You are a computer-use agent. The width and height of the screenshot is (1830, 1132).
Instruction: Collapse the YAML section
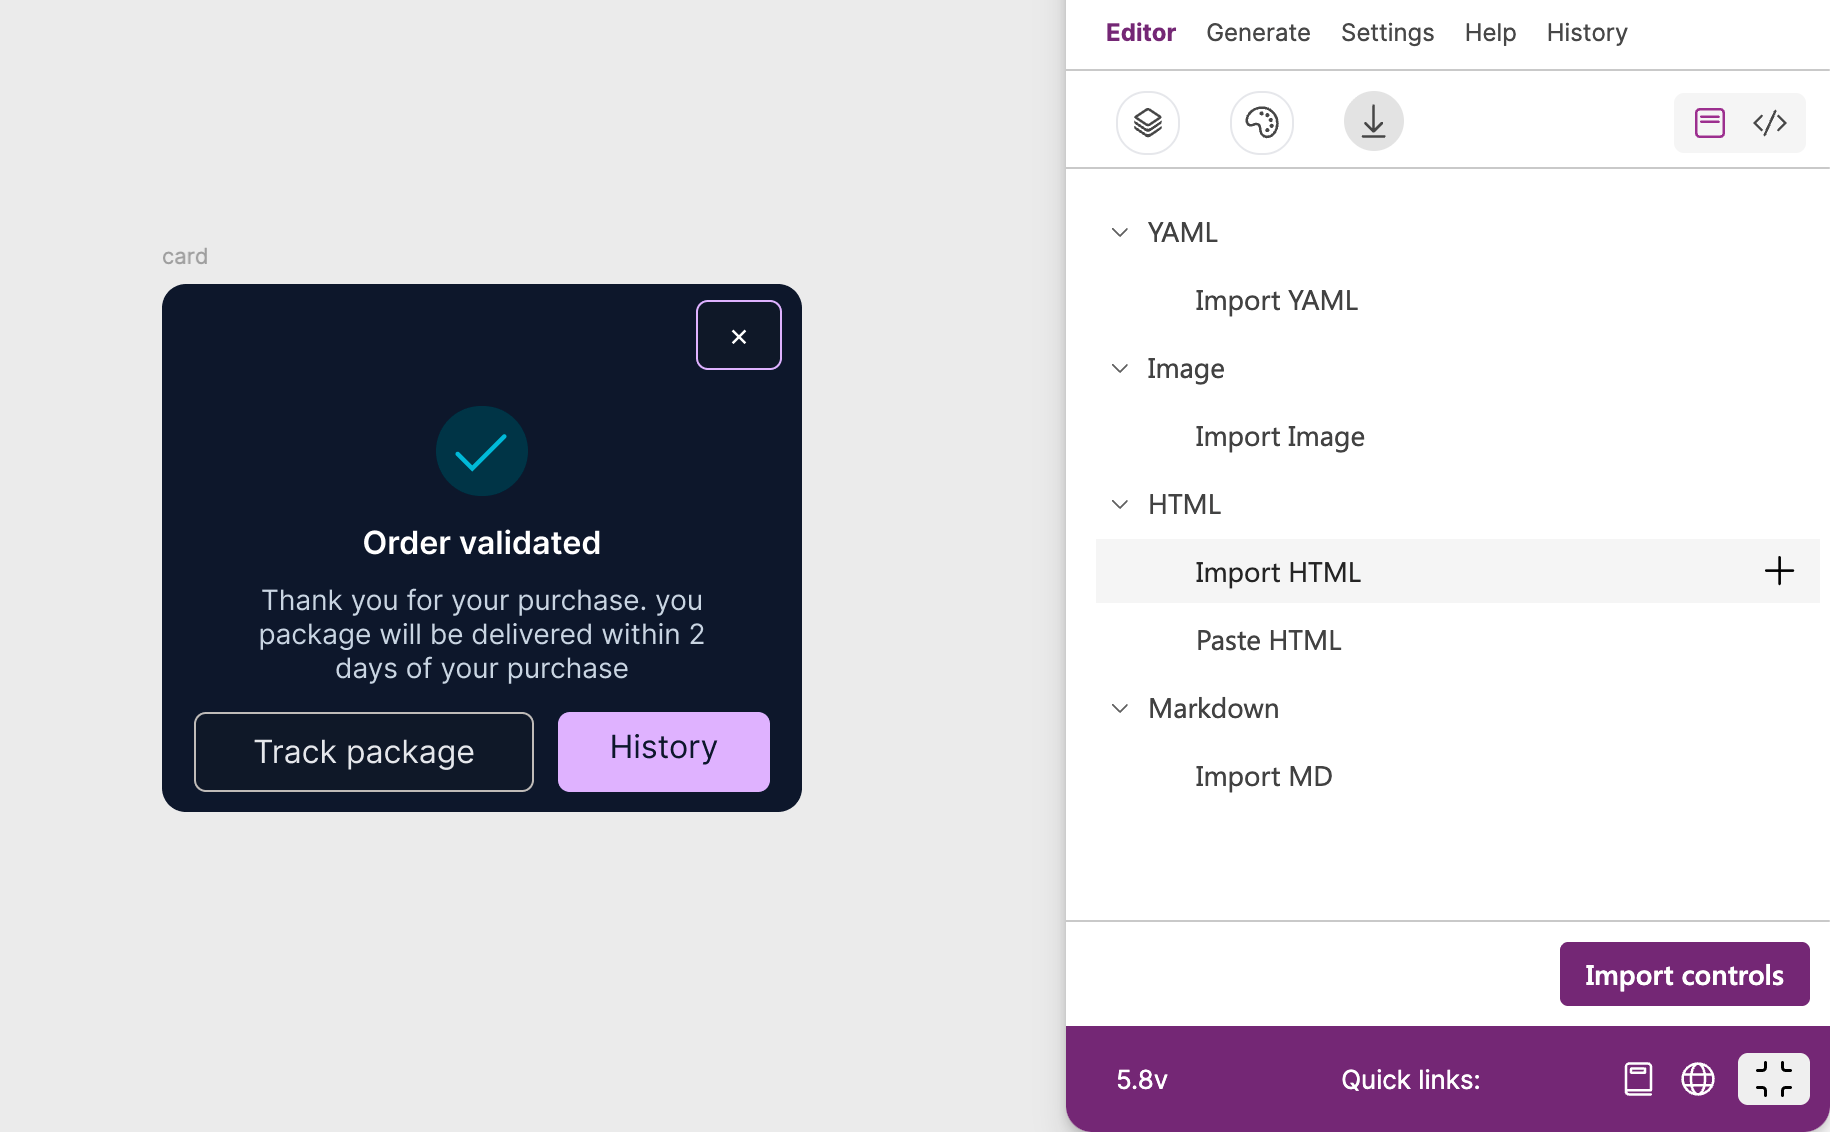coord(1120,232)
